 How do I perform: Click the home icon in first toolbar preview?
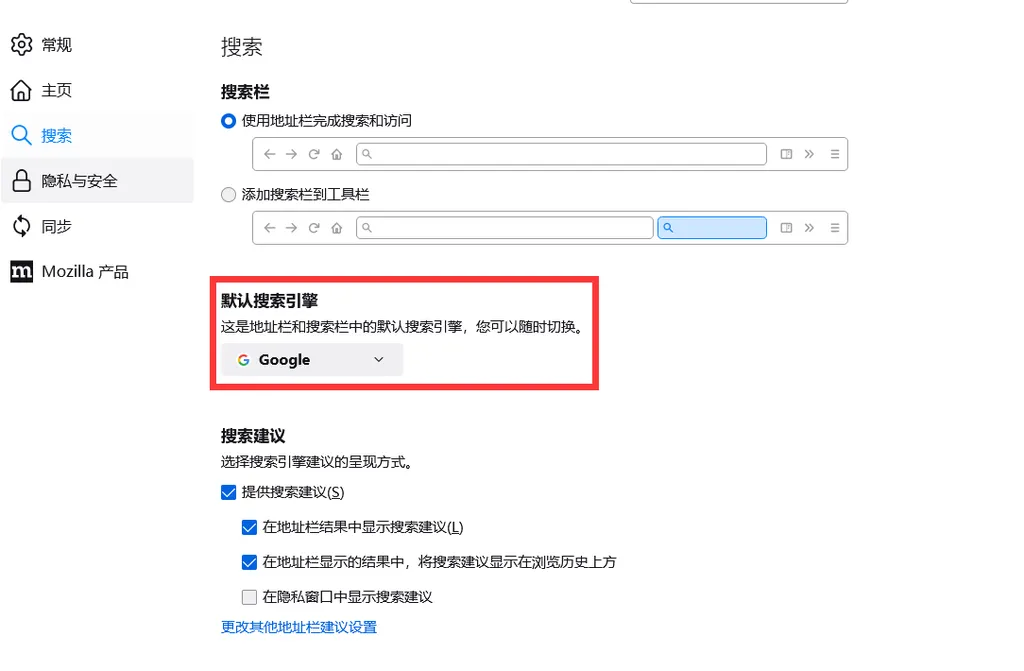336,154
